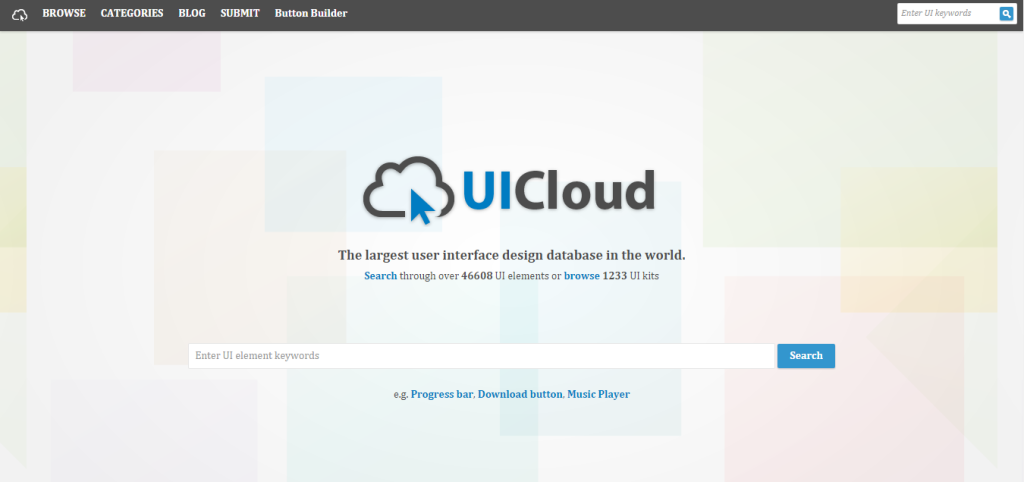1024x482 pixels.
Task: Open the BROWSE menu item
Action: click(64, 14)
